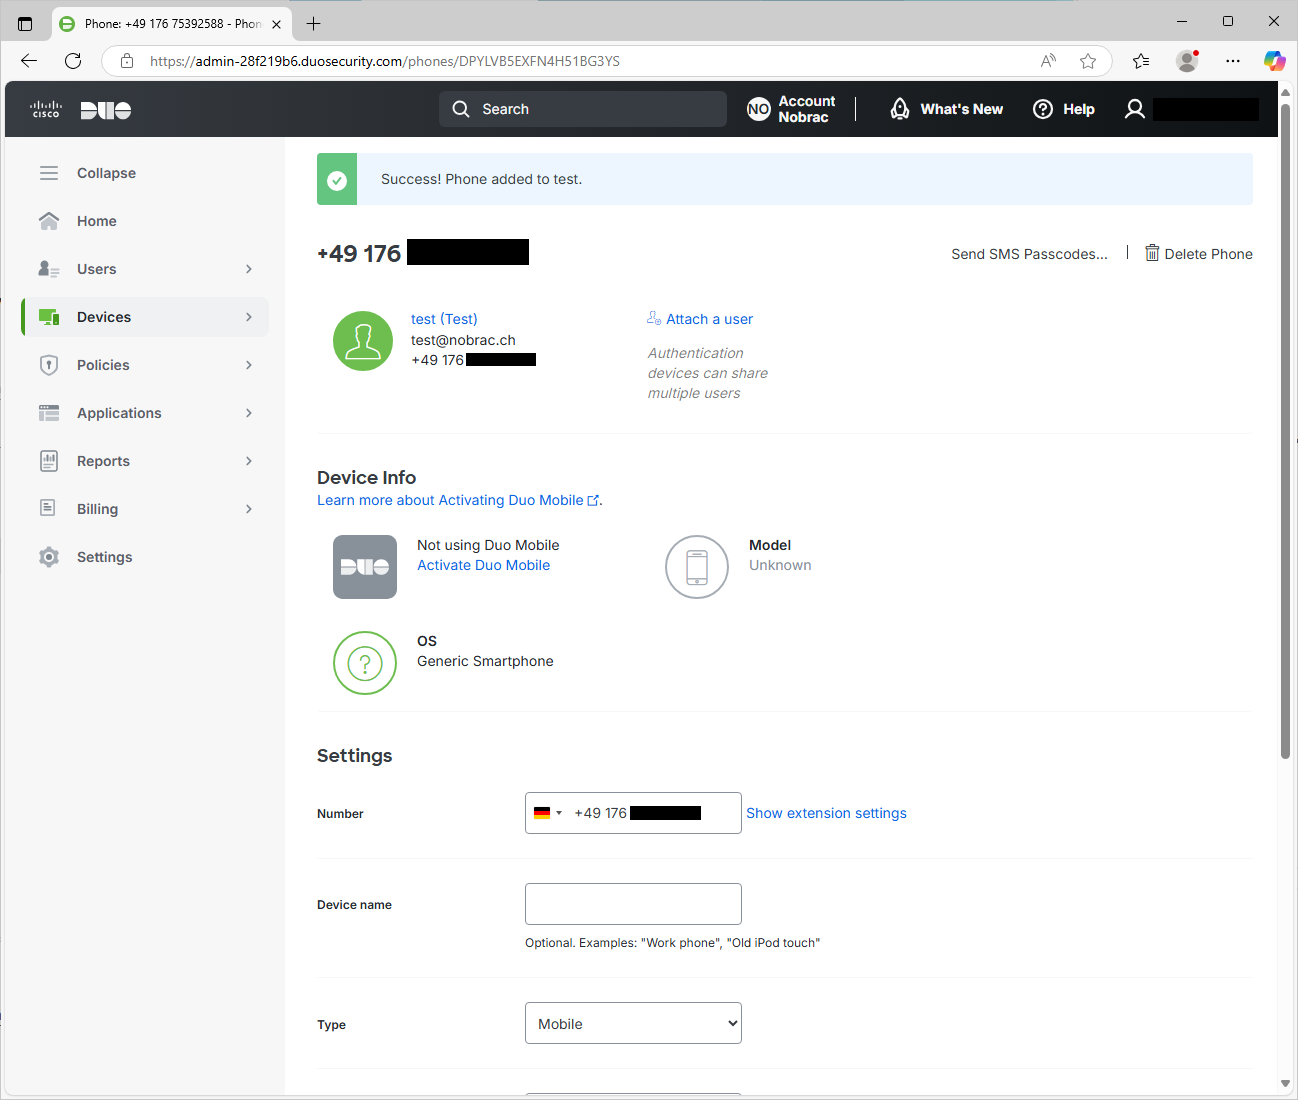Screen dimensions: 1298x1100
Task: Click Show extension settings link
Action: coord(826,813)
